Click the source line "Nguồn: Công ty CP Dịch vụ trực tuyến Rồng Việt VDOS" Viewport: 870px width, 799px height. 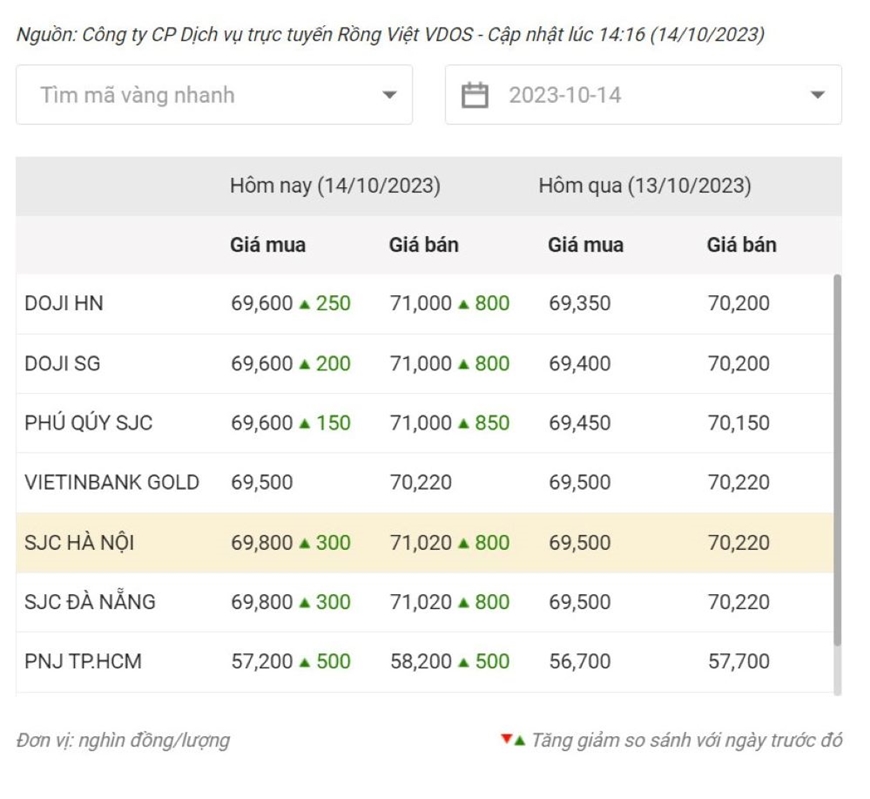pos(245,34)
